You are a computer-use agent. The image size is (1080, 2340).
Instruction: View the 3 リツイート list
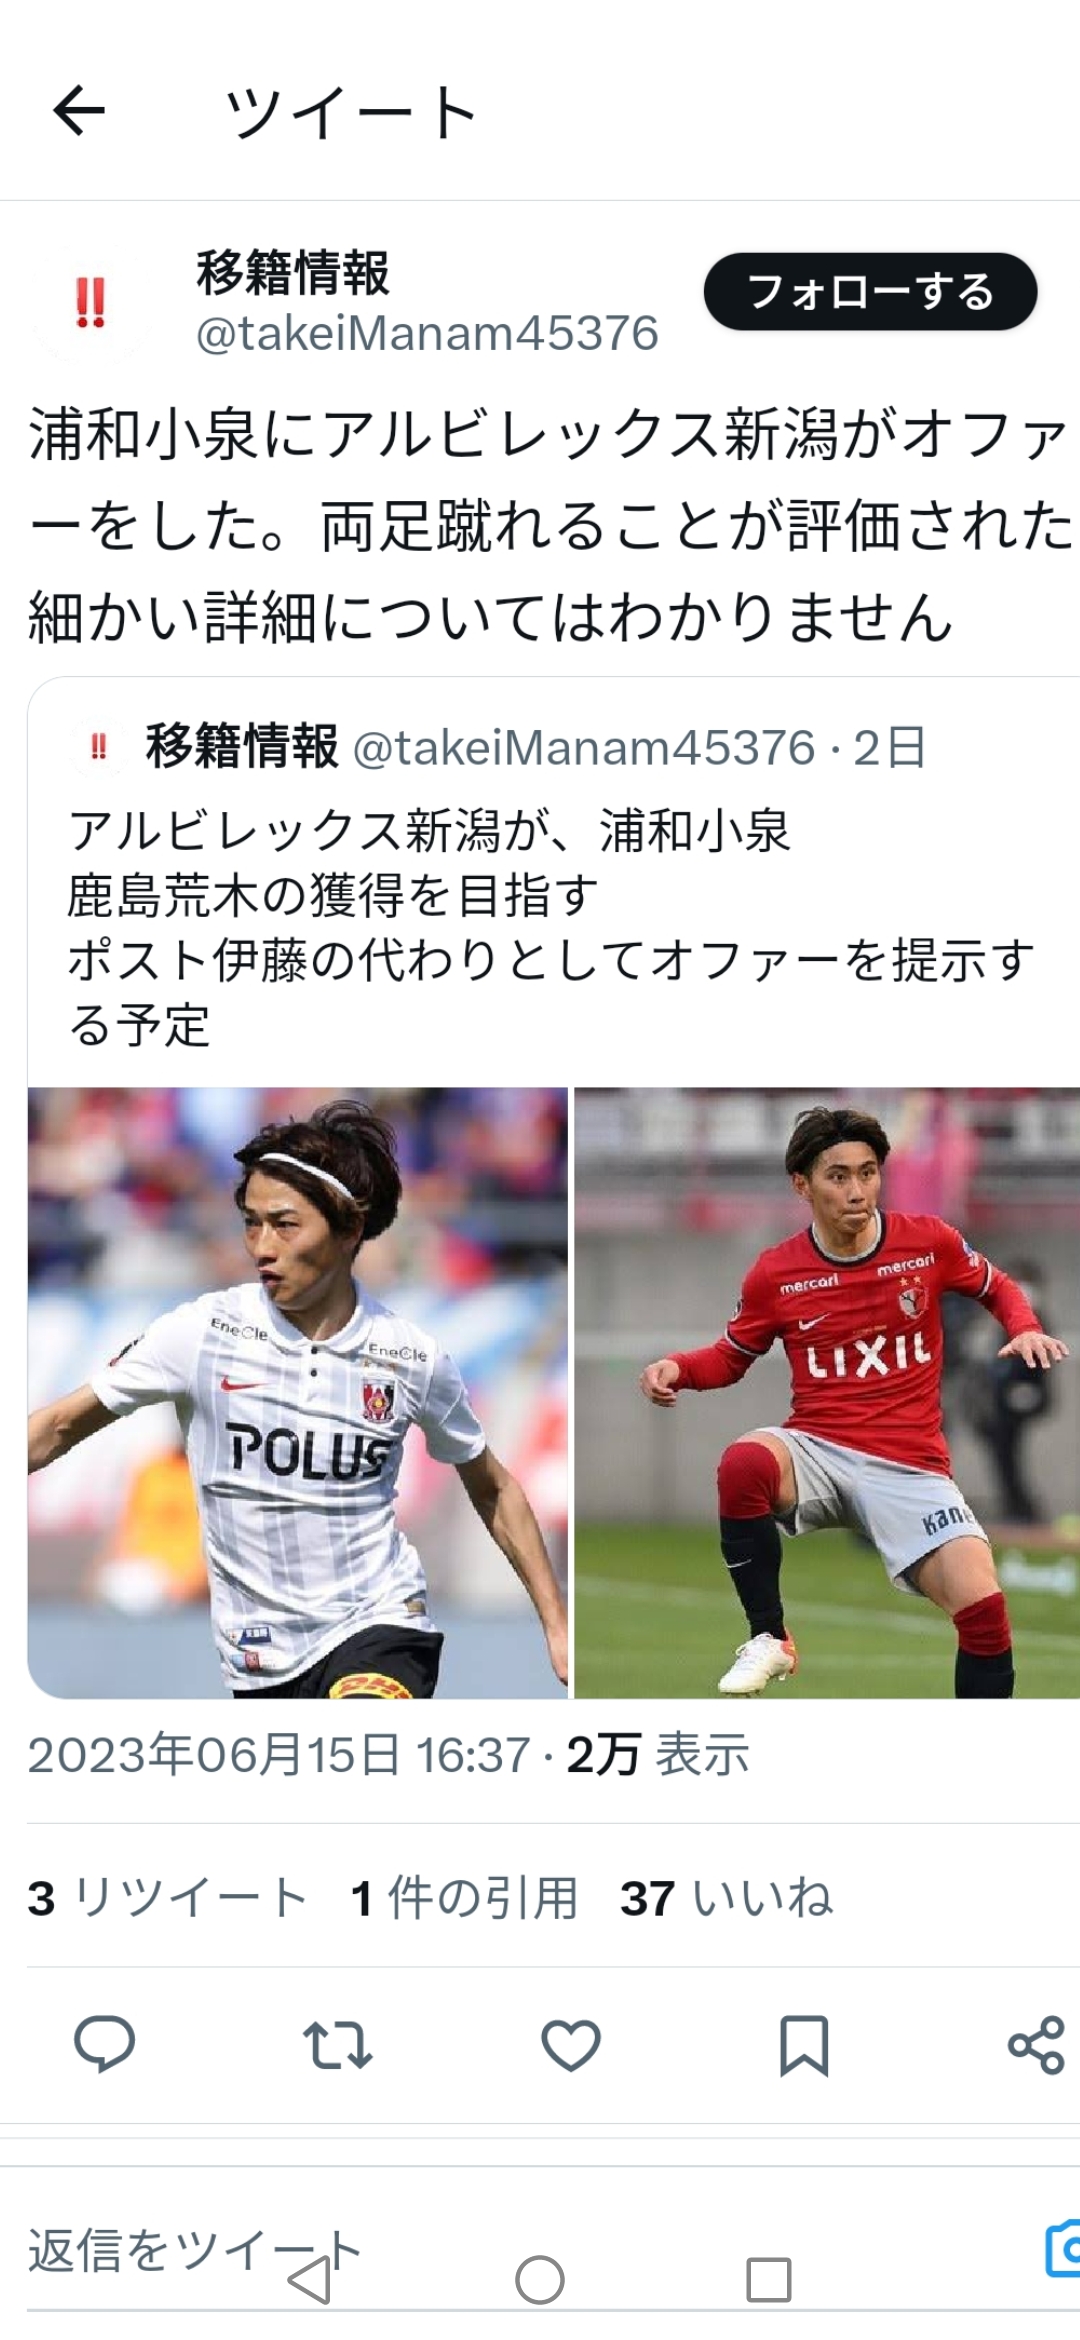(x=167, y=1898)
